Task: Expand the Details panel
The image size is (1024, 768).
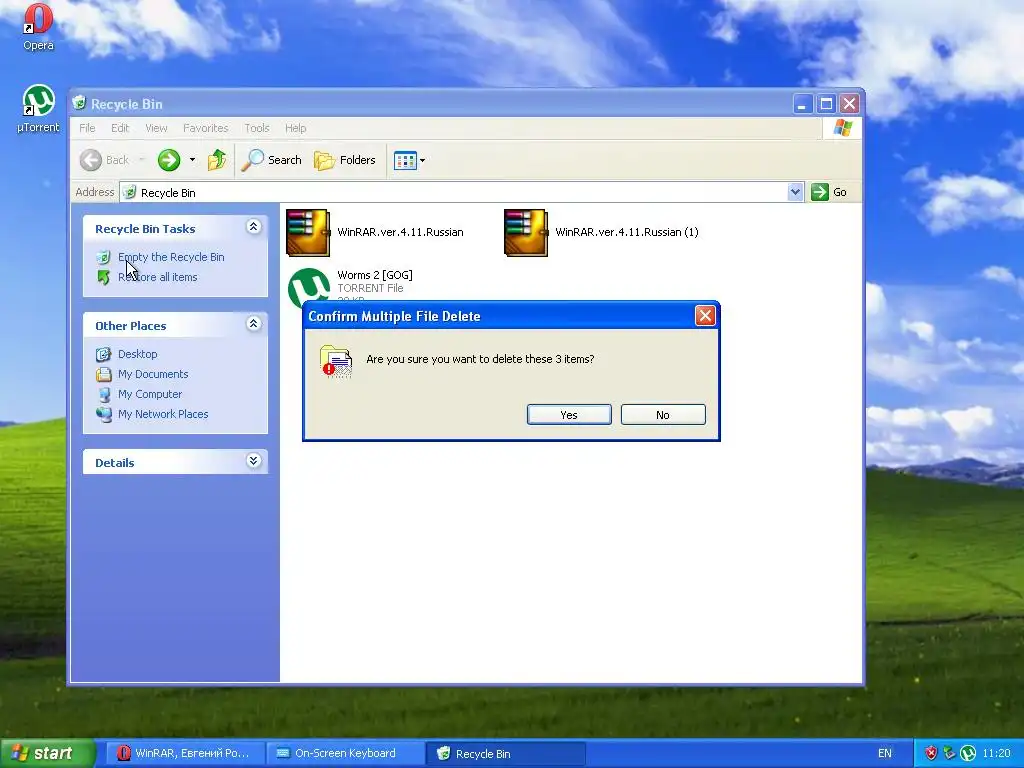Action: [x=253, y=460]
